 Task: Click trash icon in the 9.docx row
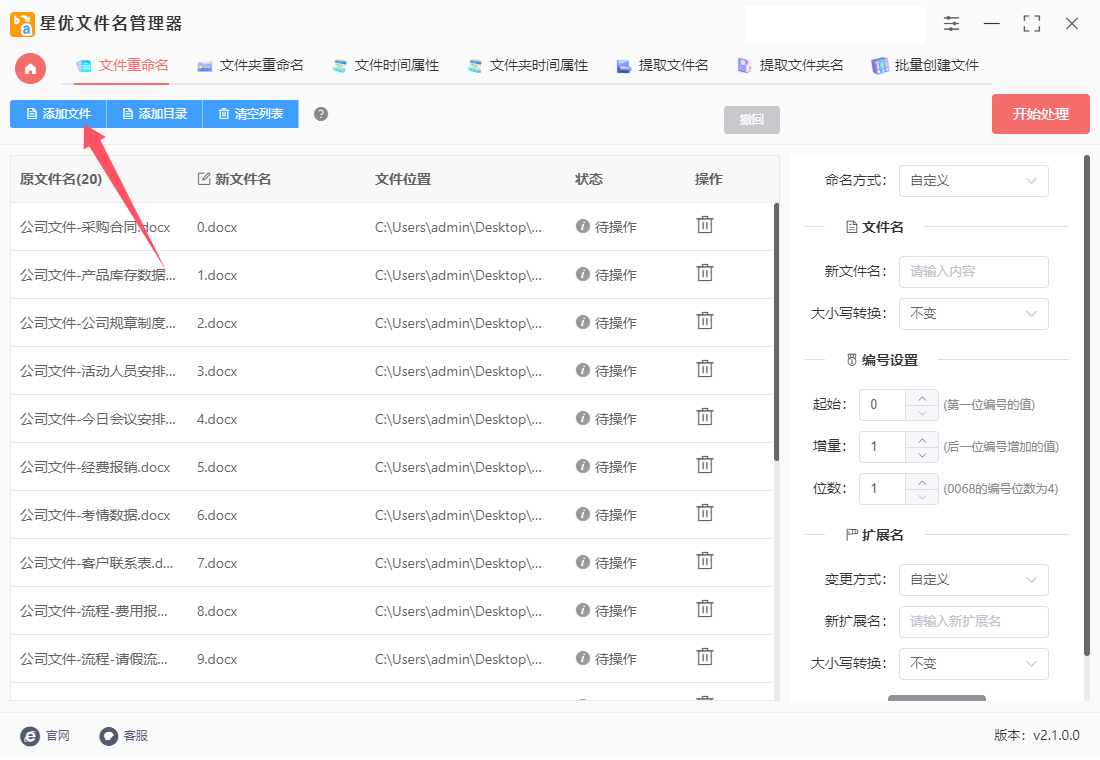[704, 658]
